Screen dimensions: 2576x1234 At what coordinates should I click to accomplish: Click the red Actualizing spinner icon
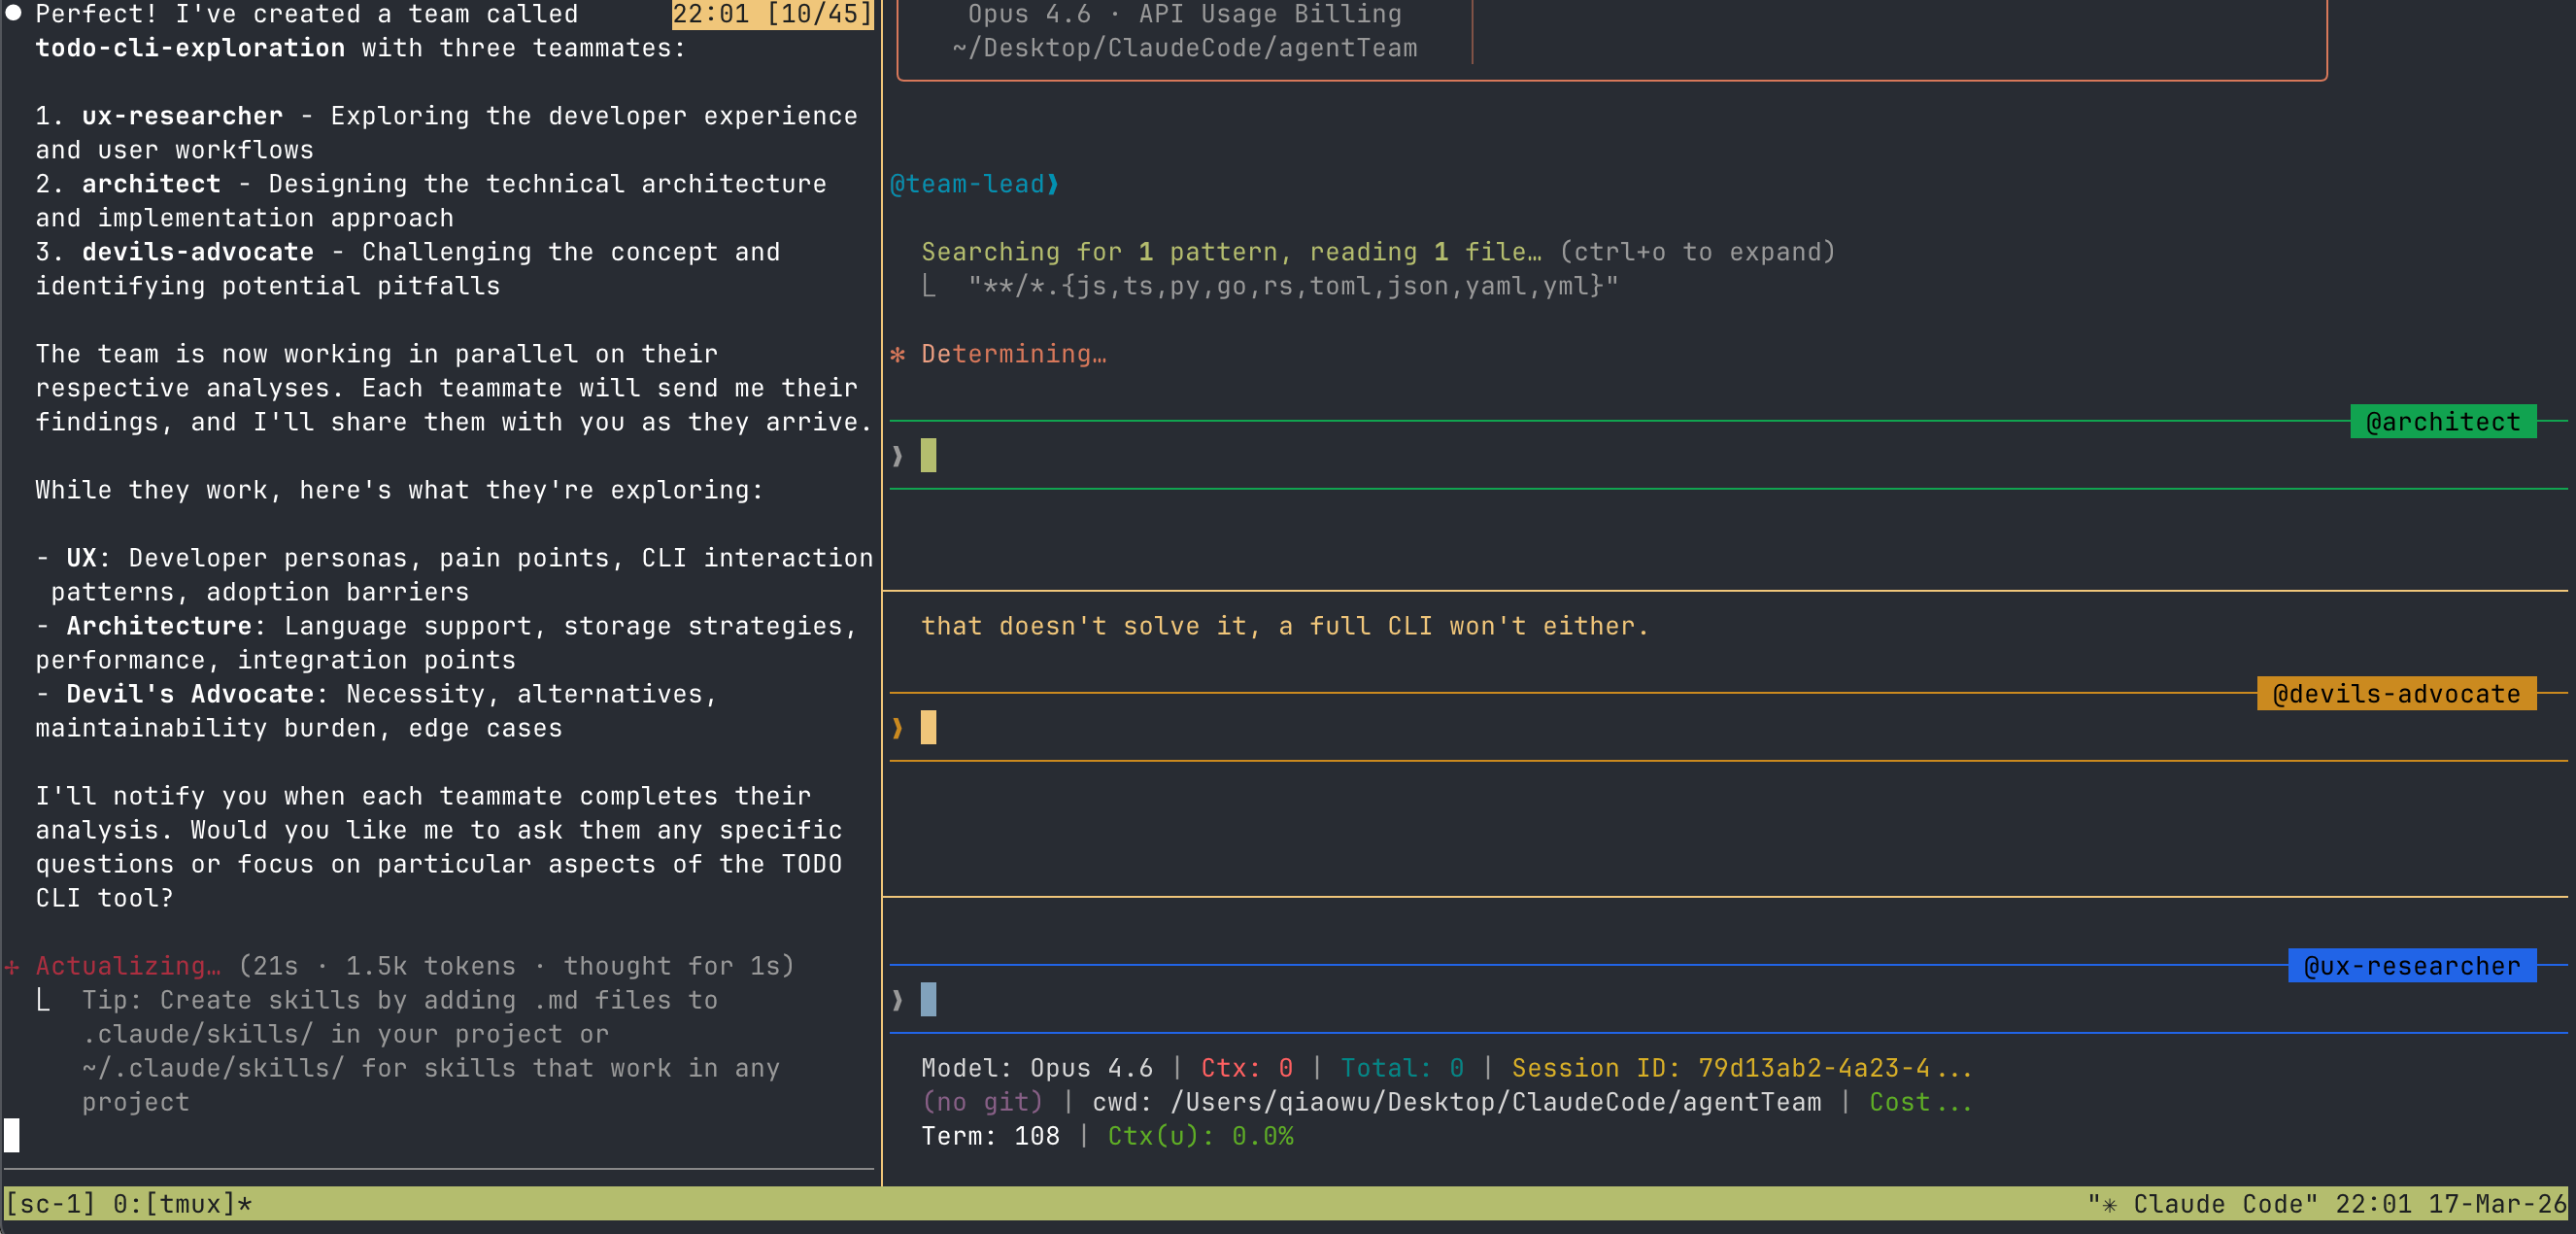coord(12,966)
